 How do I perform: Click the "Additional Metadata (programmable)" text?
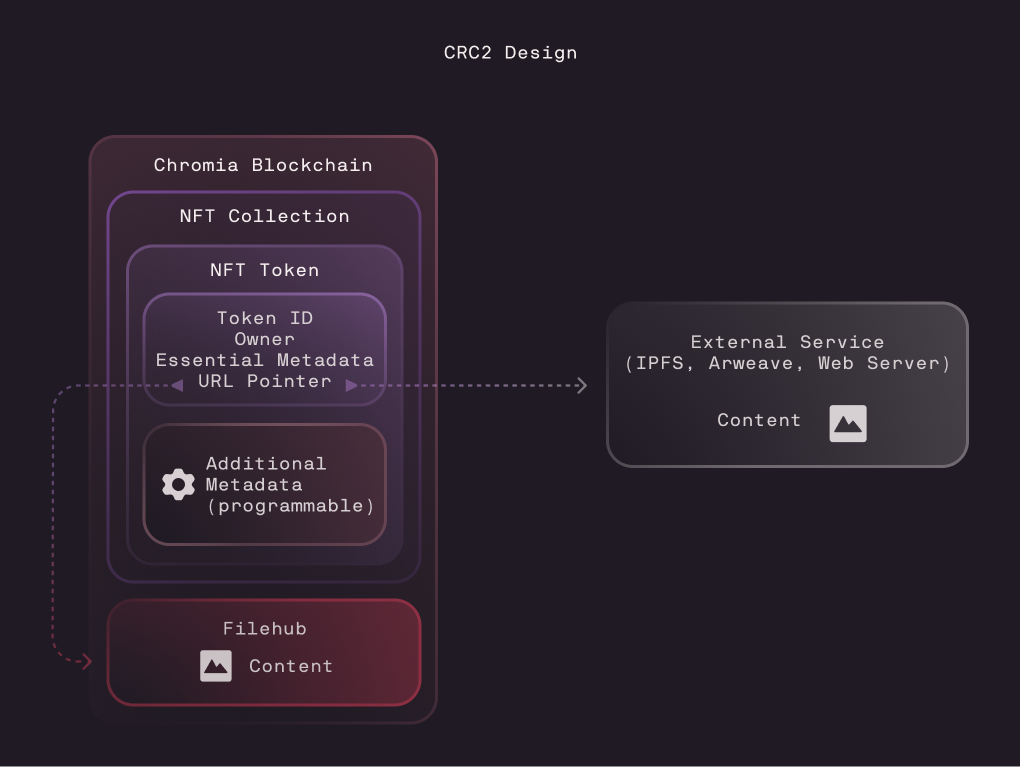click(x=290, y=485)
